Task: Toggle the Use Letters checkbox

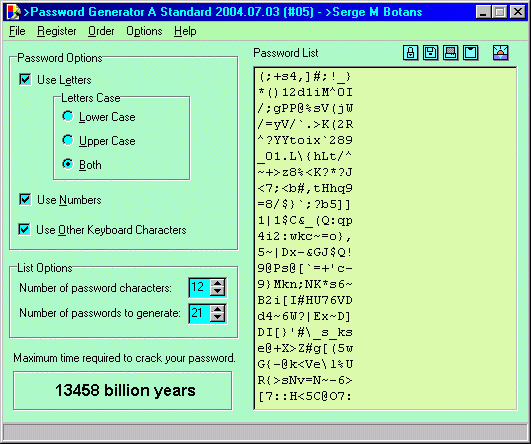Action: (x=25, y=80)
